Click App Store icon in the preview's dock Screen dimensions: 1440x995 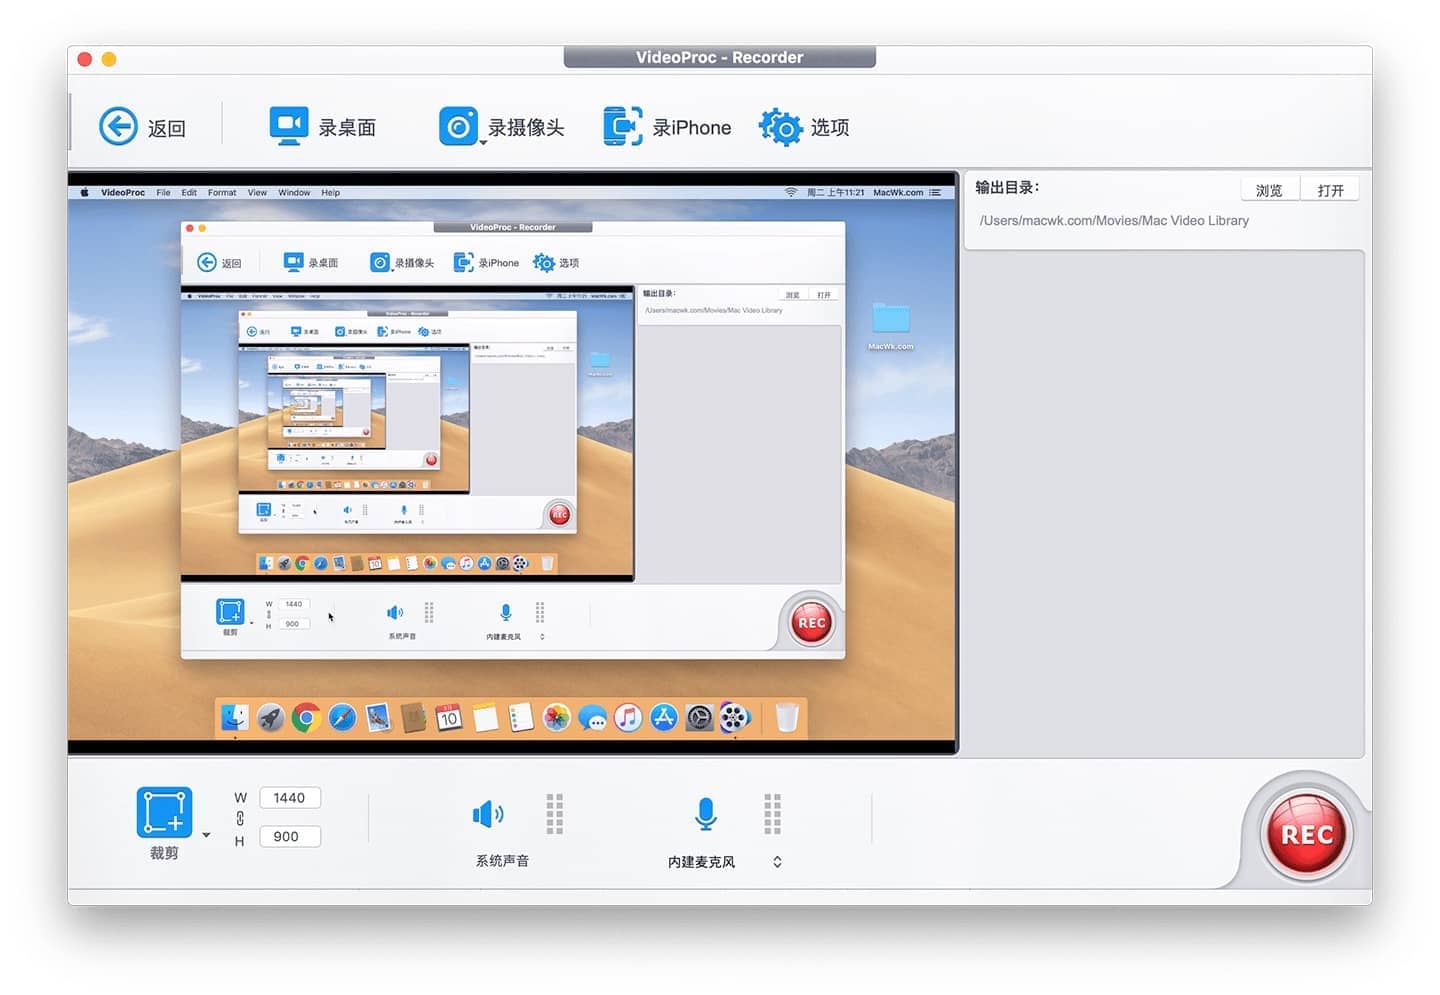pyautogui.click(x=664, y=717)
